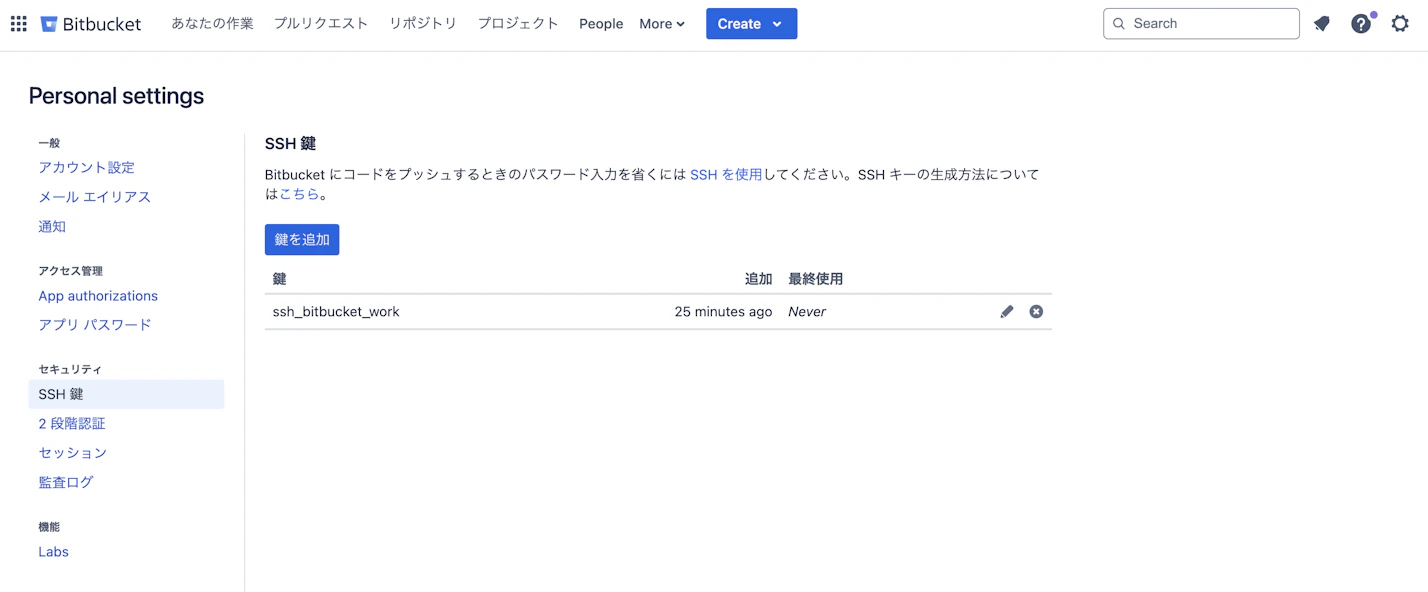Click the 25 minutes ago cell
The height and width of the screenshot is (592, 1428).
tap(723, 312)
